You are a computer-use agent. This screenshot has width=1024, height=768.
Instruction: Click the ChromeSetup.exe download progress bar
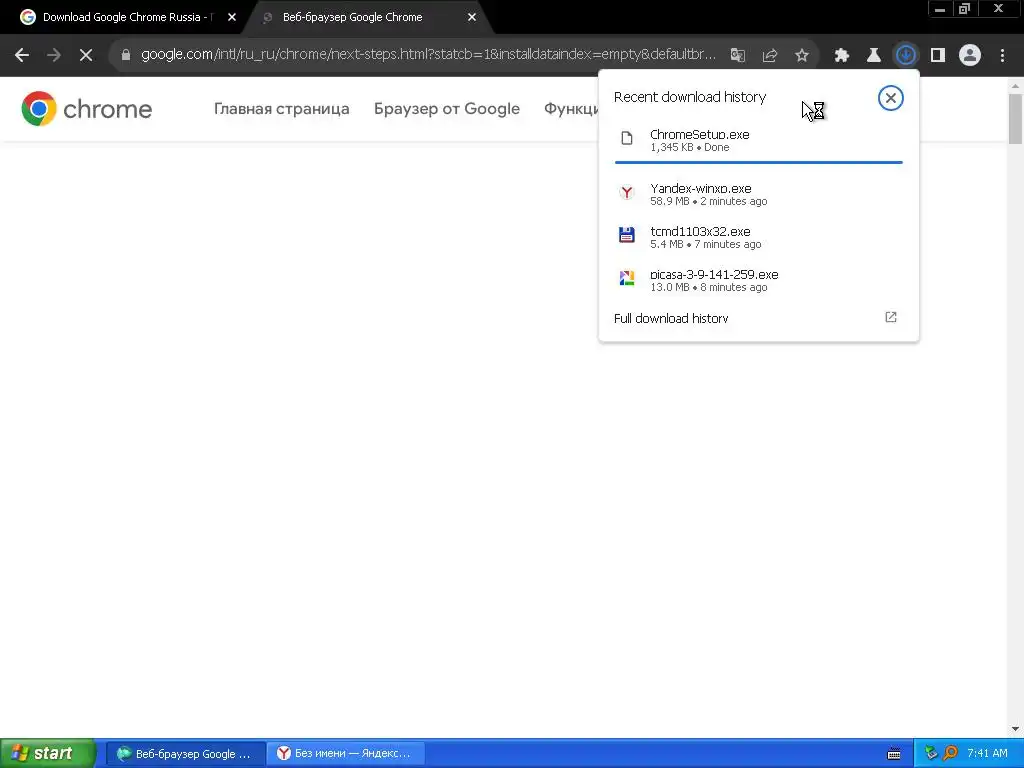click(x=759, y=162)
